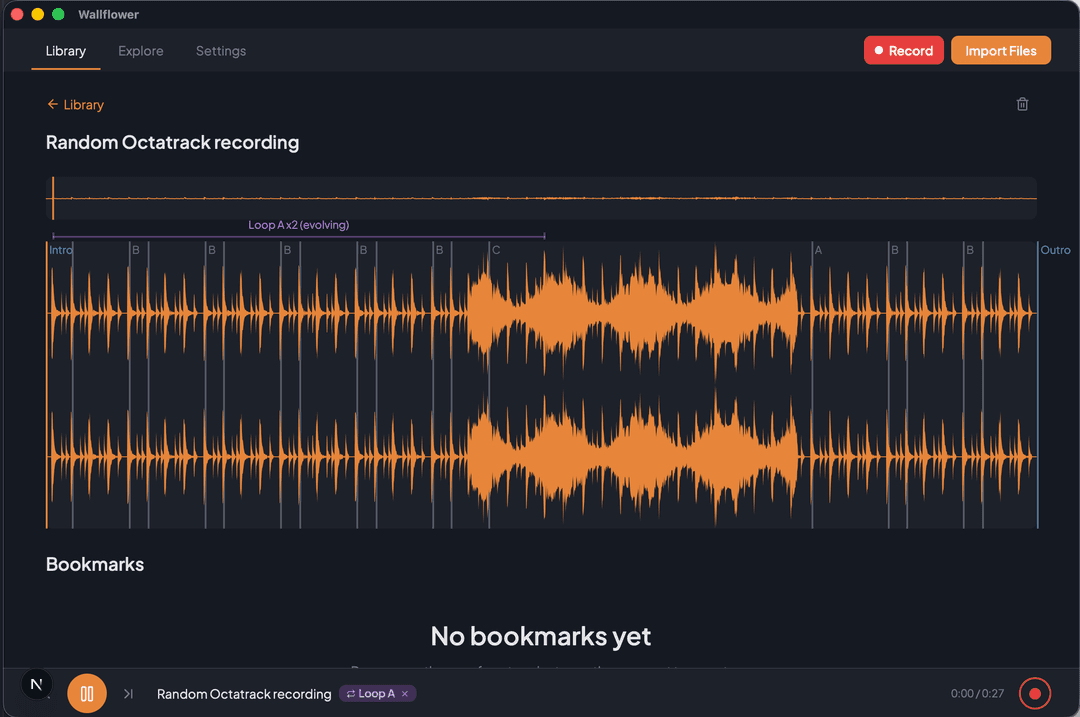The width and height of the screenshot is (1080, 717).
Task: Pause playback with the orange button
Action: (87, 694)
